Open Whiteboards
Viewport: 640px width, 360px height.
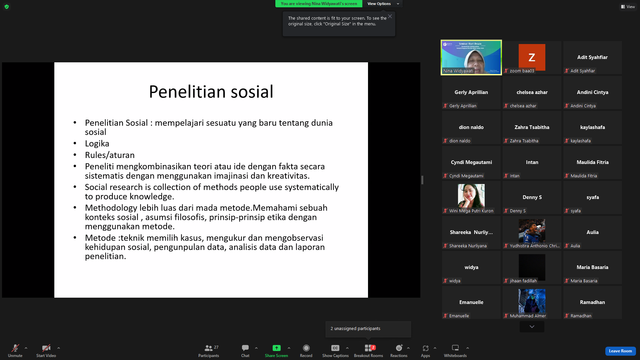(x=455, y=350)
